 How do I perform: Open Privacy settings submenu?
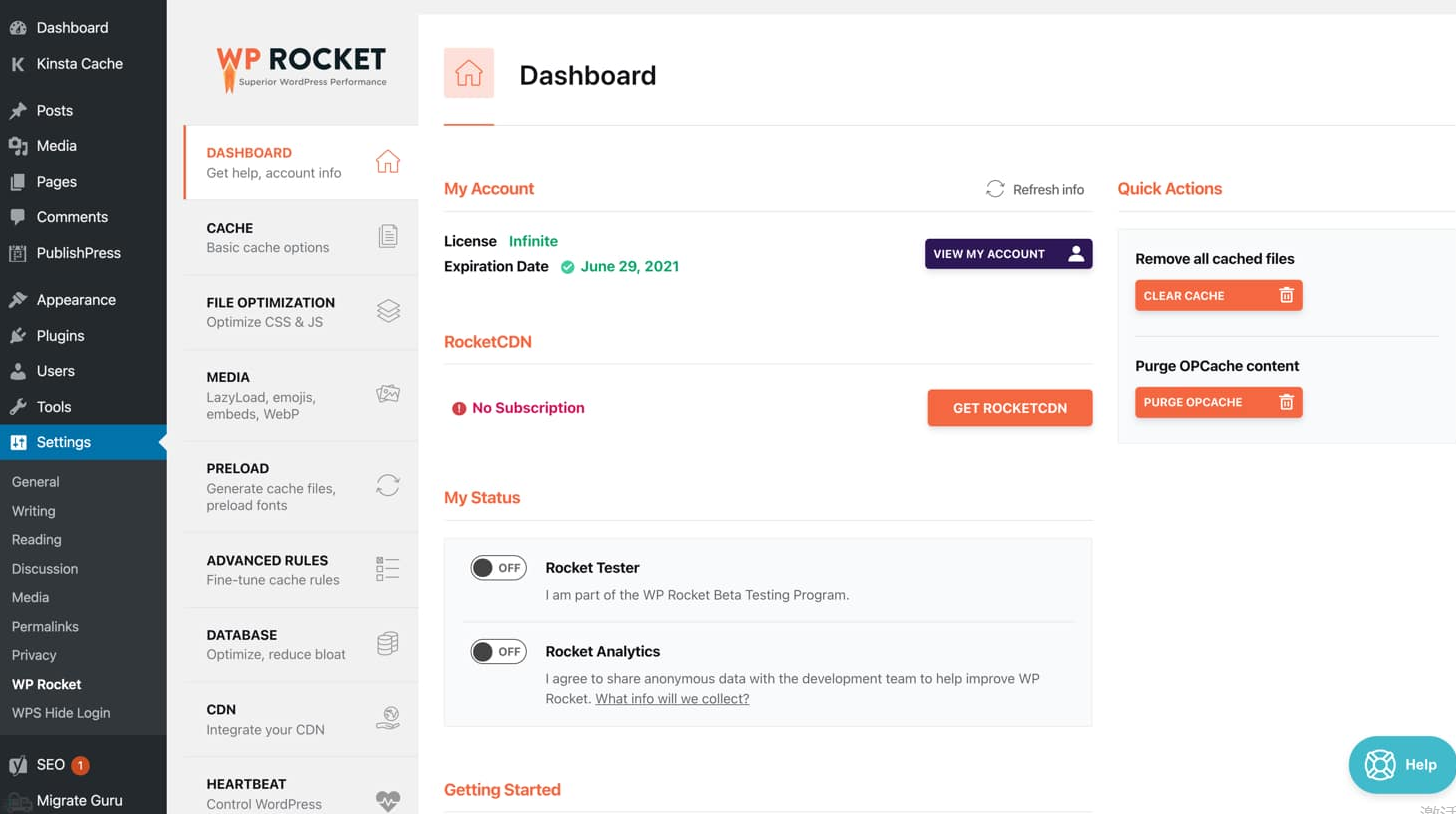(34, 656)
